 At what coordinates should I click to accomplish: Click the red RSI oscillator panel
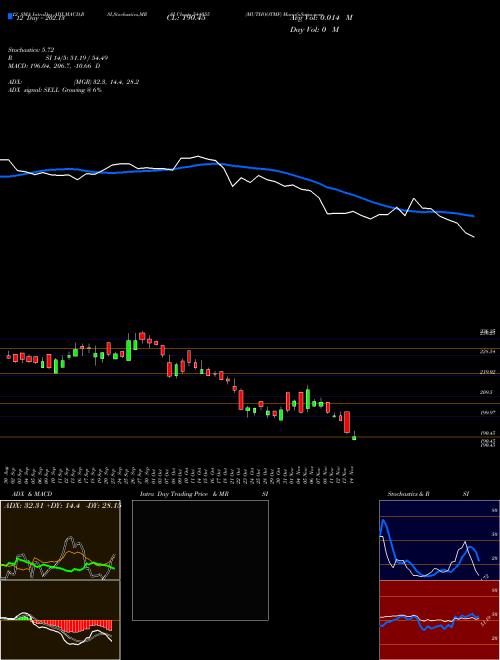(439, 620)
